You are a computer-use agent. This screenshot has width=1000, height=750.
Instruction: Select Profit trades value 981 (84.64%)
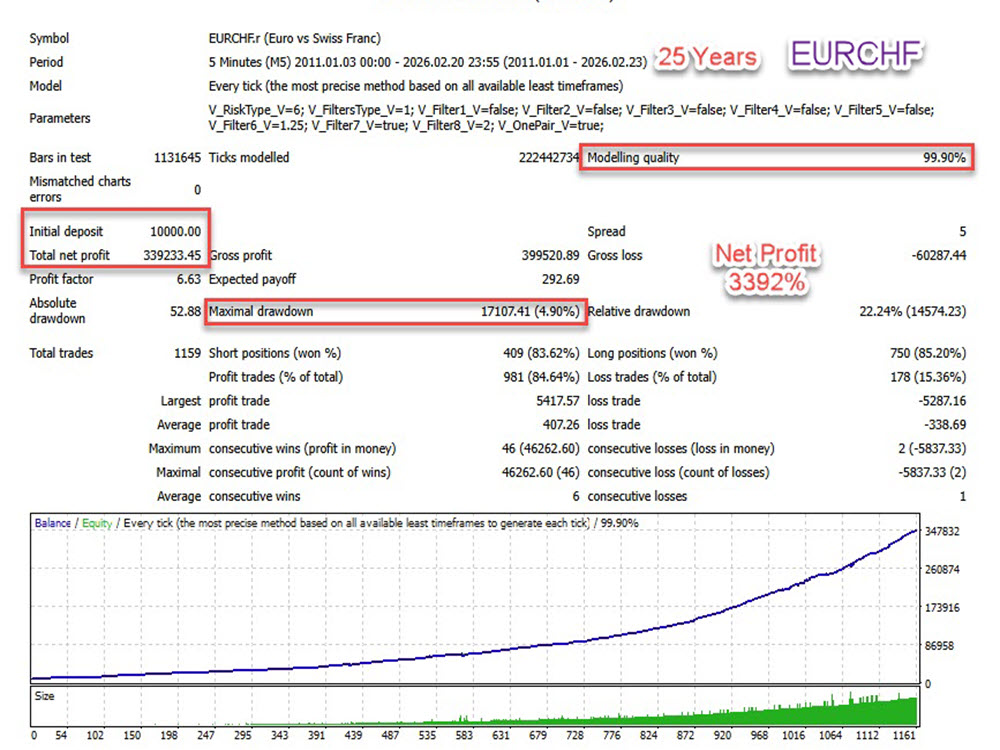pos(541,377)
